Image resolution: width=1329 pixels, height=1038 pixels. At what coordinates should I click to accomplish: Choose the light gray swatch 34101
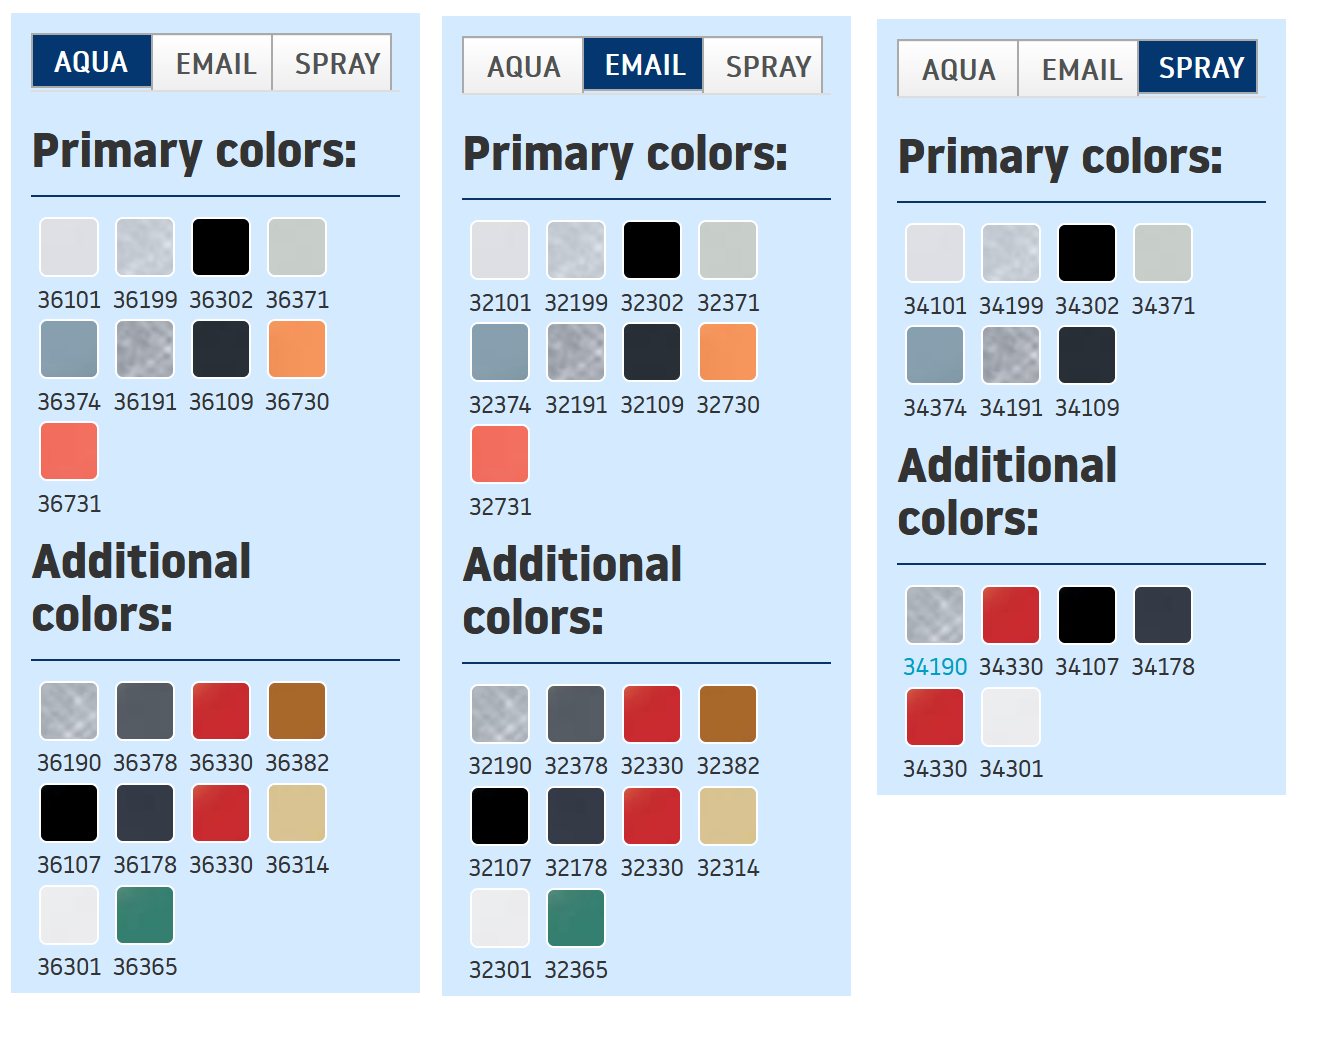[x=935, y=253]
